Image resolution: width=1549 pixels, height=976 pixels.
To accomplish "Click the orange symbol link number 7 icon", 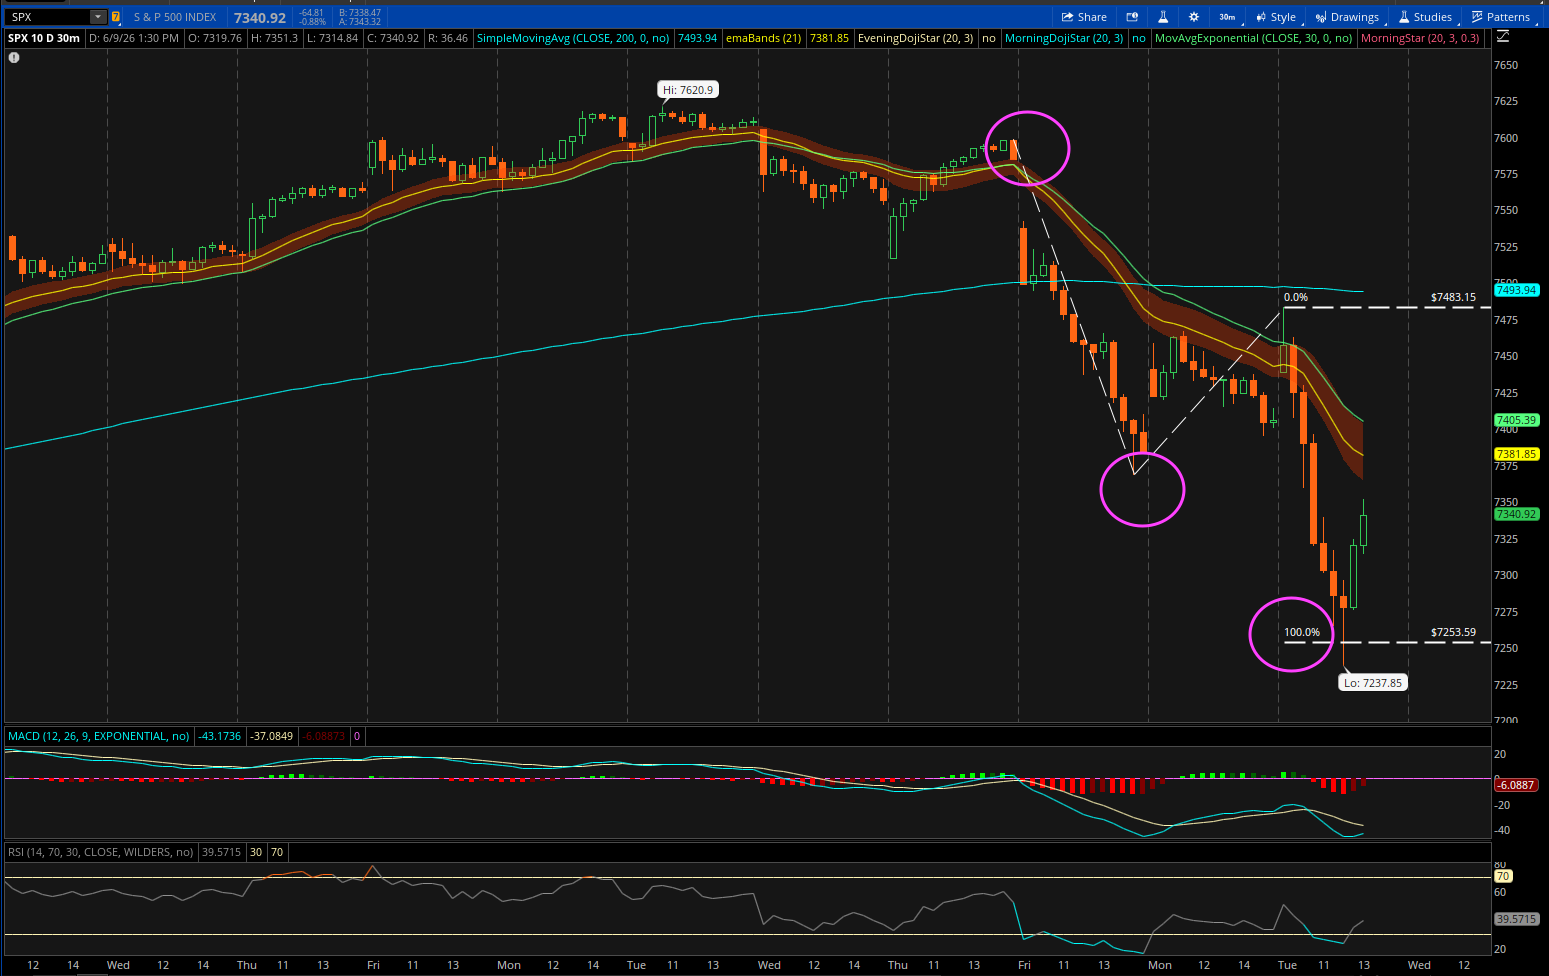I will pos(116,17).
